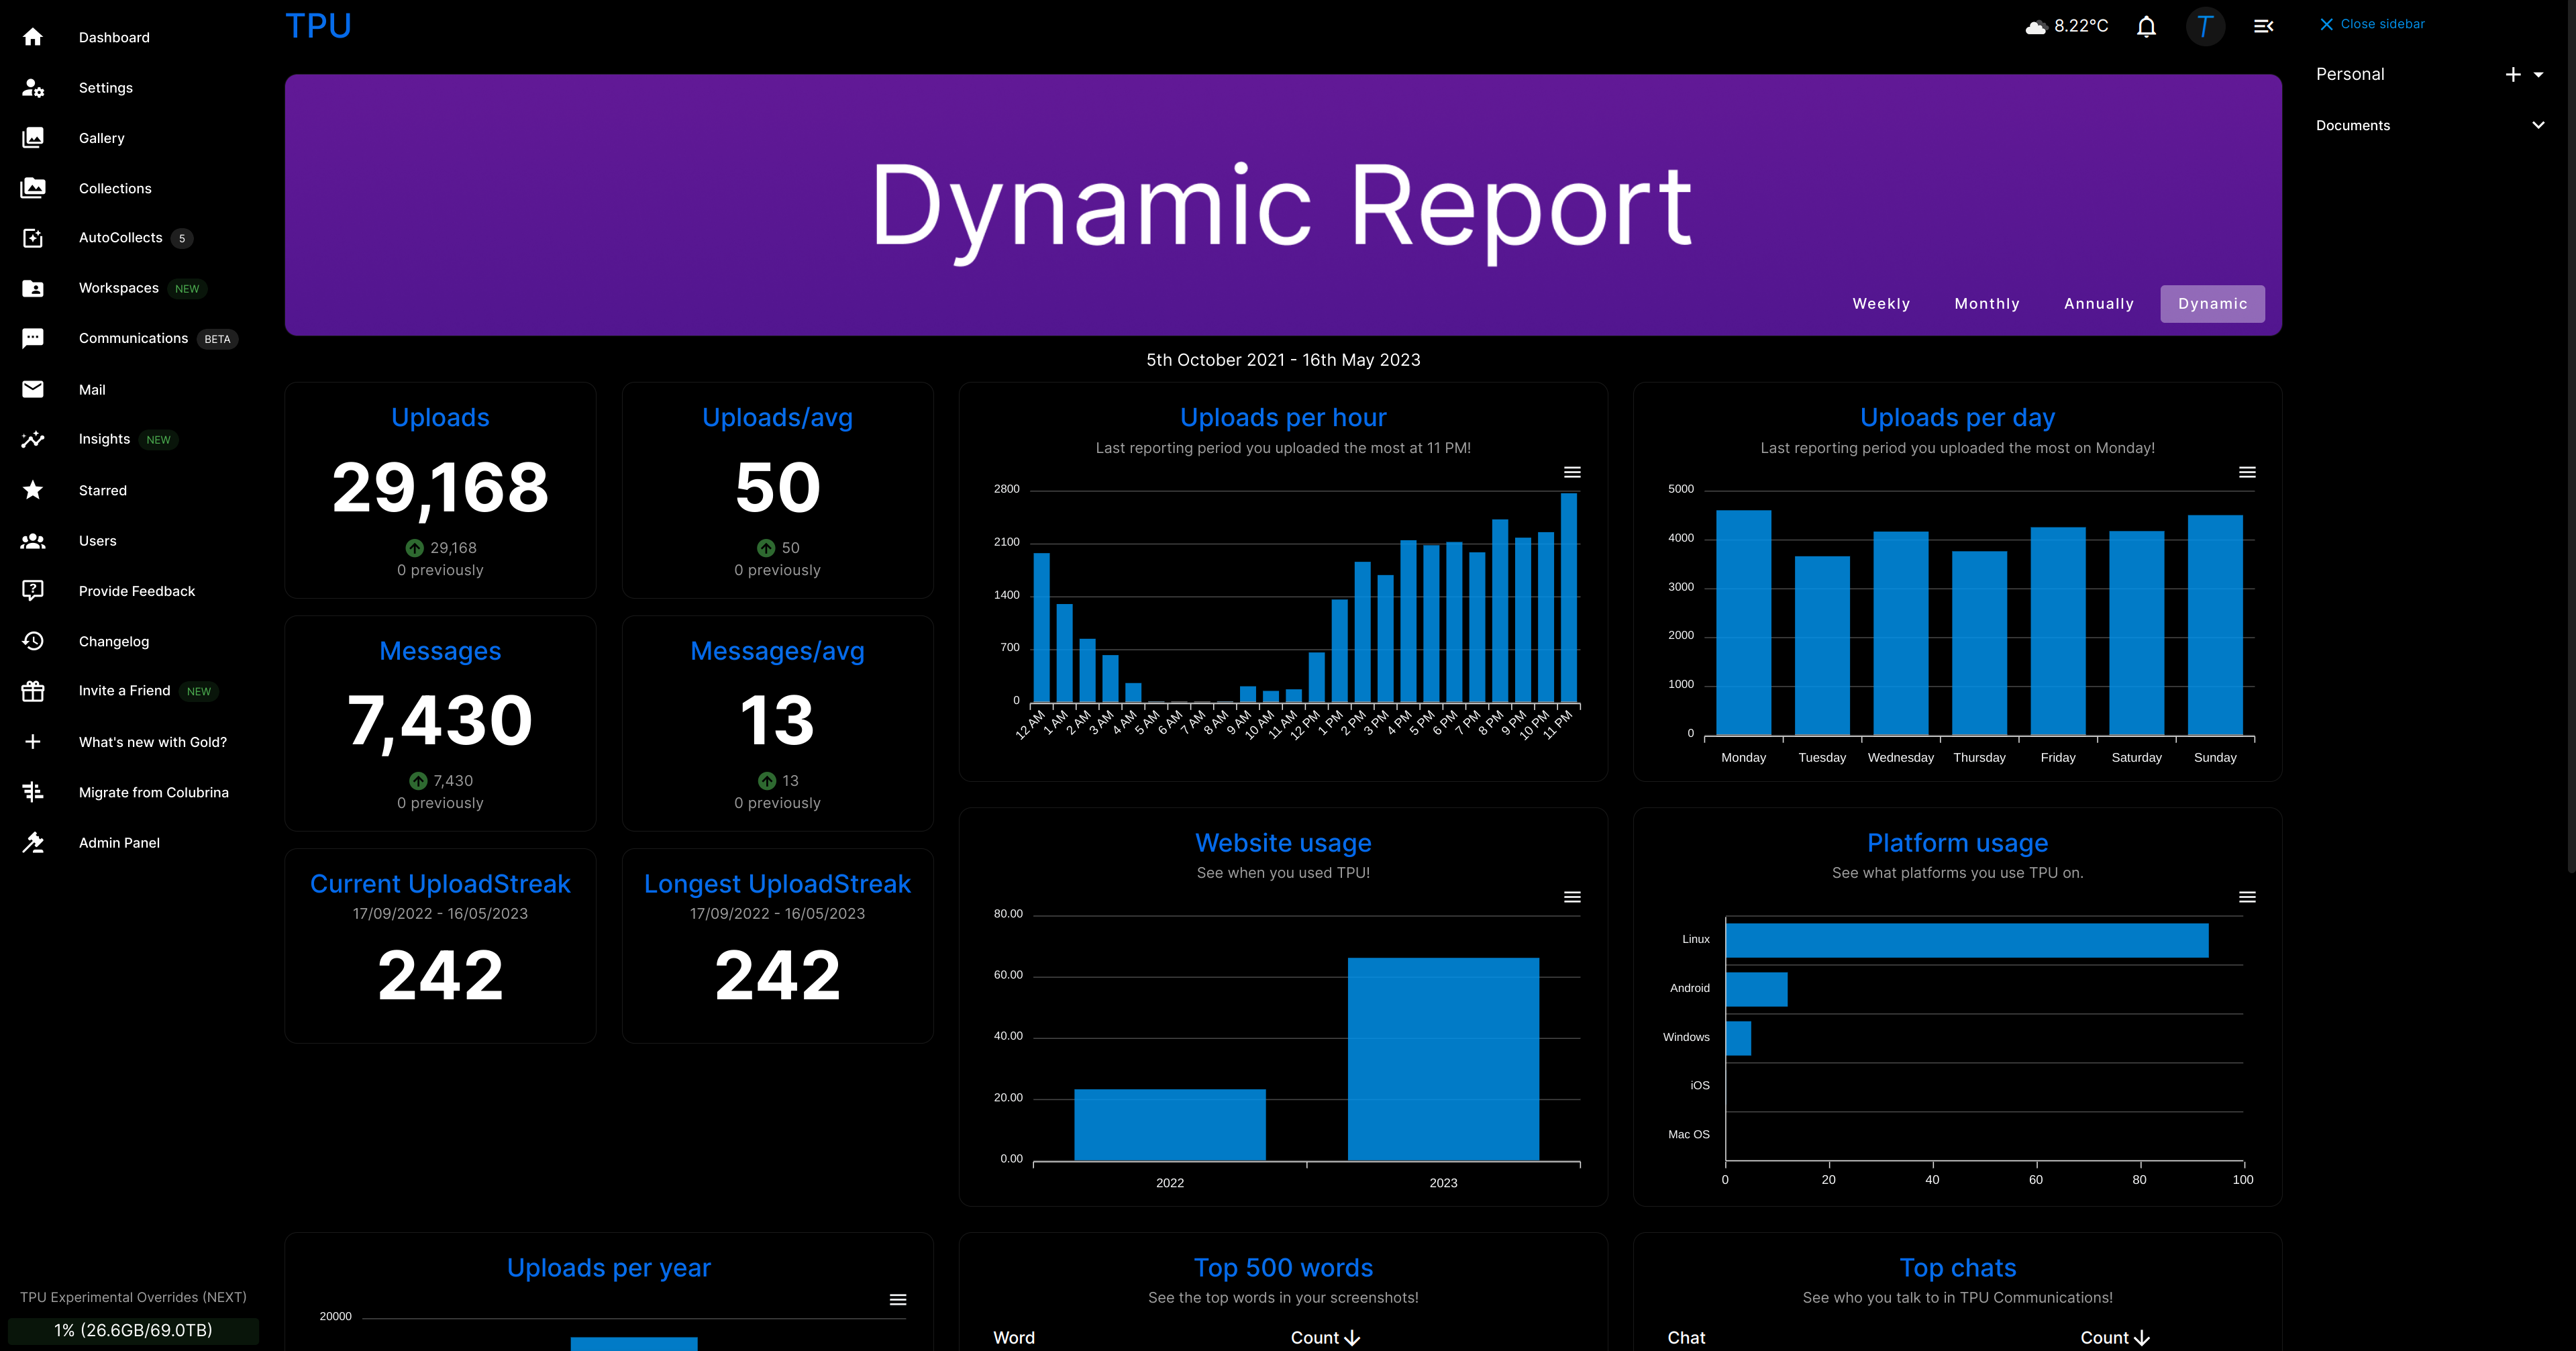The width and height of the screenshot is (2576, 1351).
Task: Open the AutoCollects sidebar icon
Action: 33,238
